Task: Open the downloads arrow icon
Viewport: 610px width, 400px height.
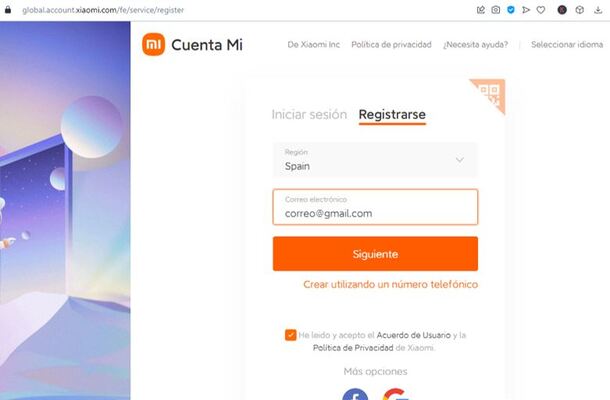Action: tap(598, 10)
